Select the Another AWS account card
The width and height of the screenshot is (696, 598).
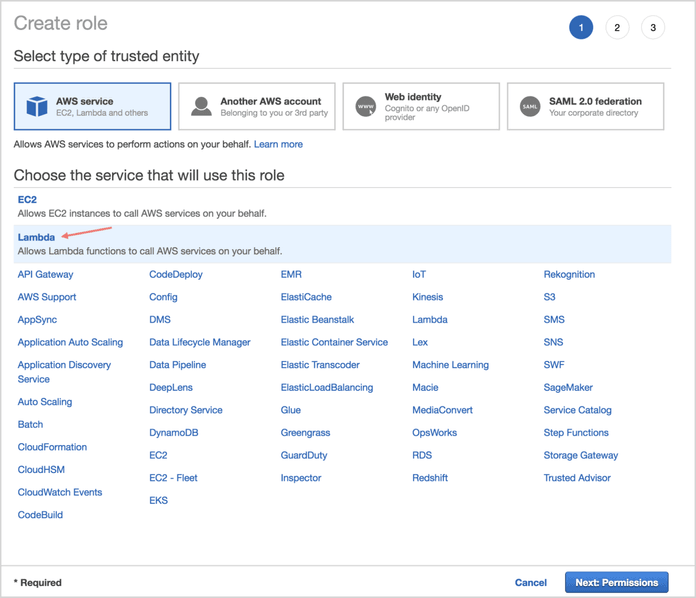pos(257,106)
